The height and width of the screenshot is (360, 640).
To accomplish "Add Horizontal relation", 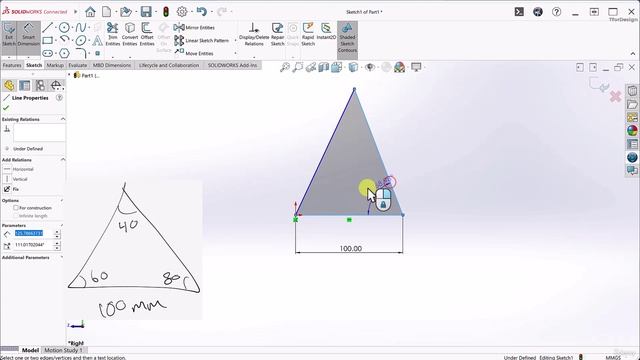I will [18, 169].
